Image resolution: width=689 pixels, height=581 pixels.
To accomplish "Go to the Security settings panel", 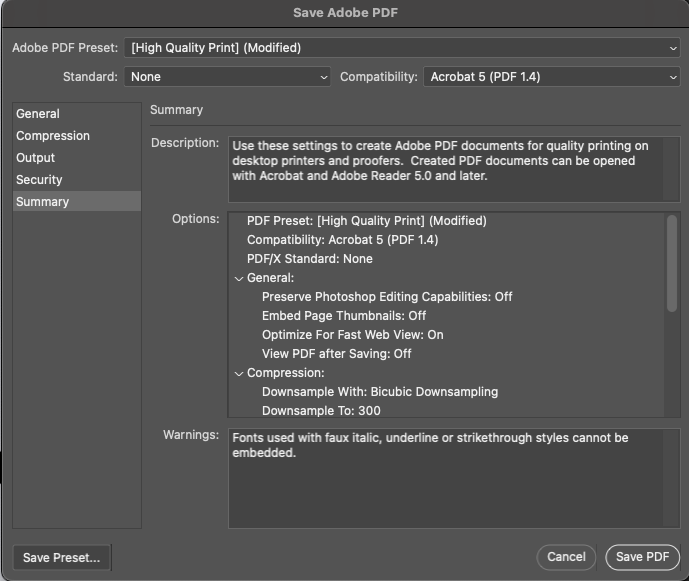I will tap(39, 180).
